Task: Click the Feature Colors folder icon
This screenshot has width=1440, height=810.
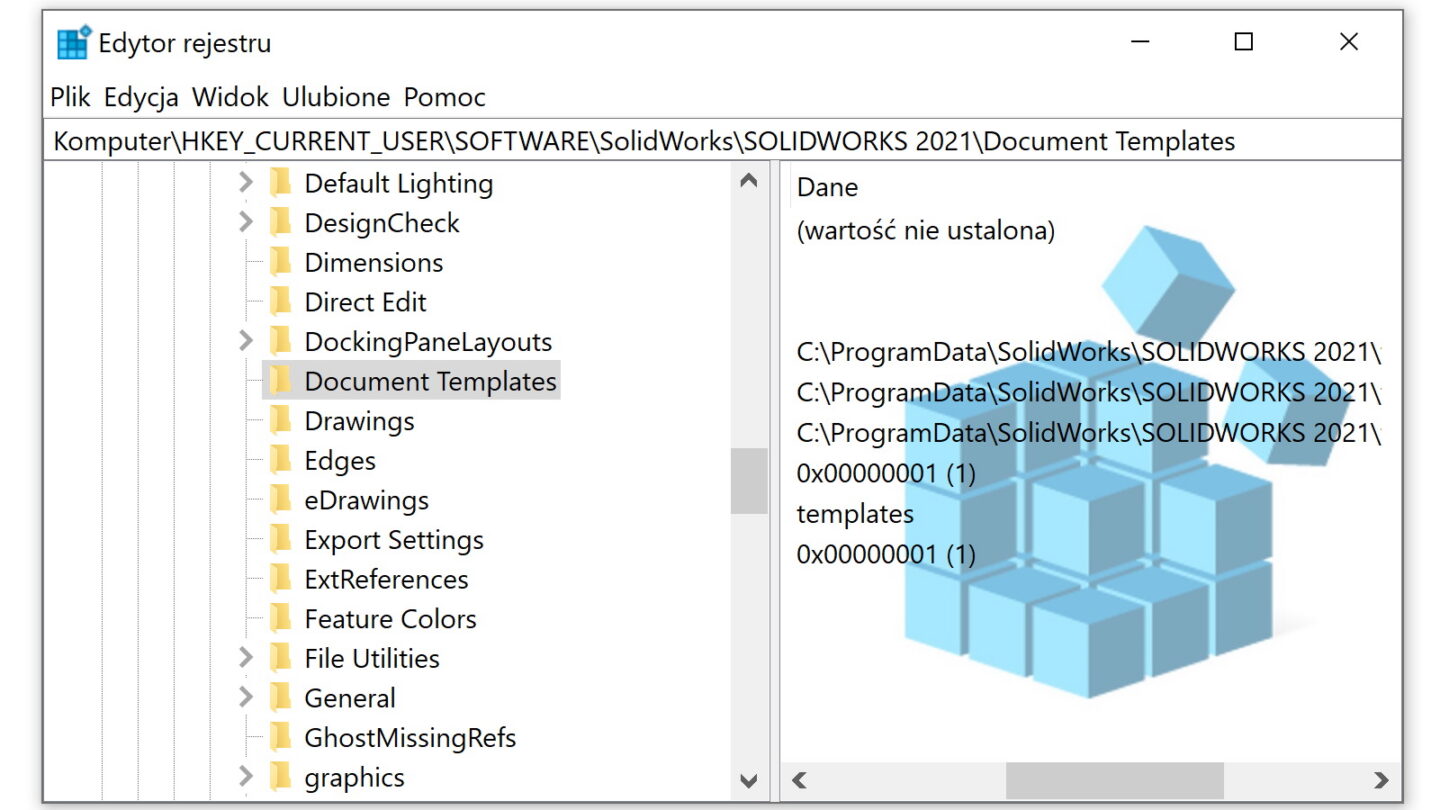Action: point(280,619)
